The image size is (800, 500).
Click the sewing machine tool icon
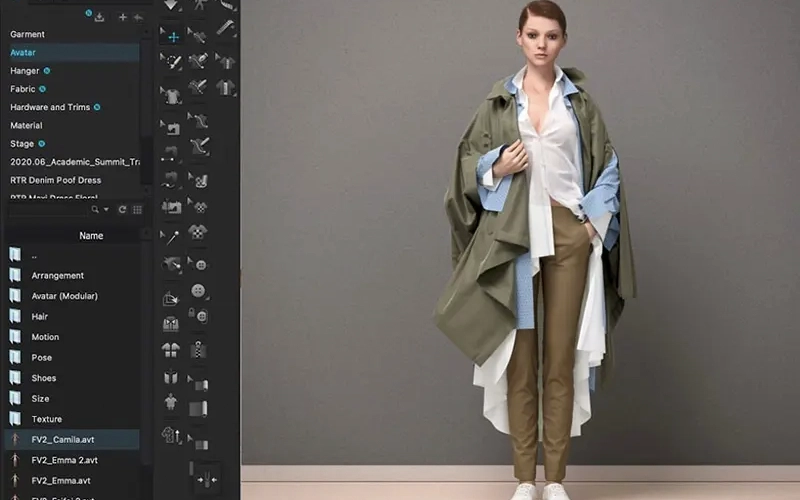point(172,207)
